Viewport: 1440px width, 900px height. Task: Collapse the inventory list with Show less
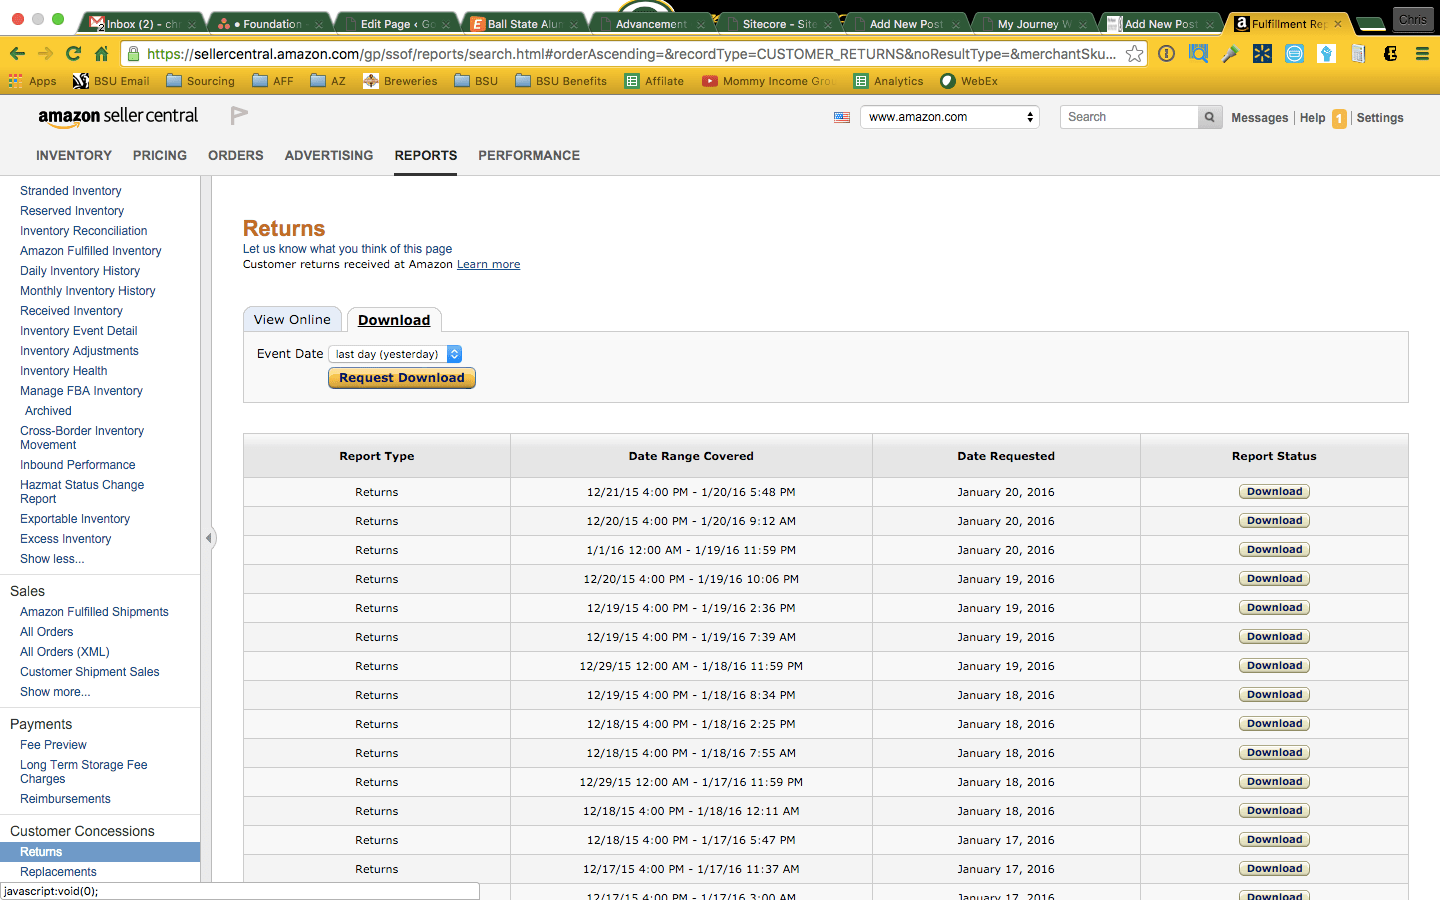pos(52,559)
